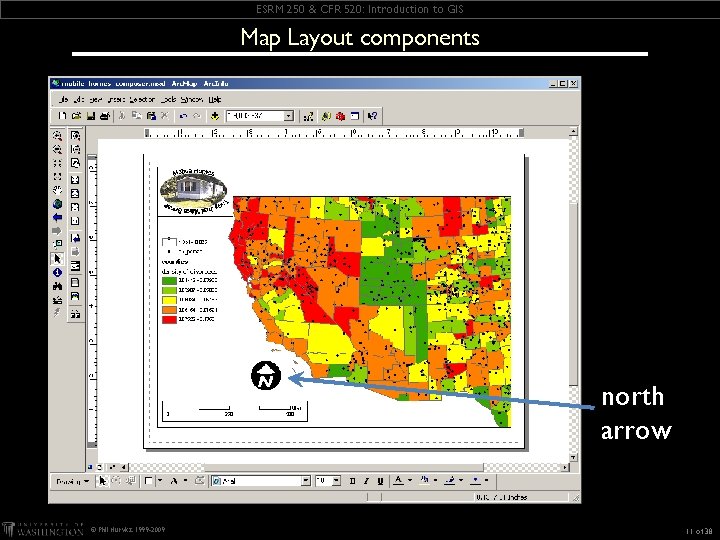Click the north arrow map element
The image size is (720, 540).
click(x=266, y=376)
